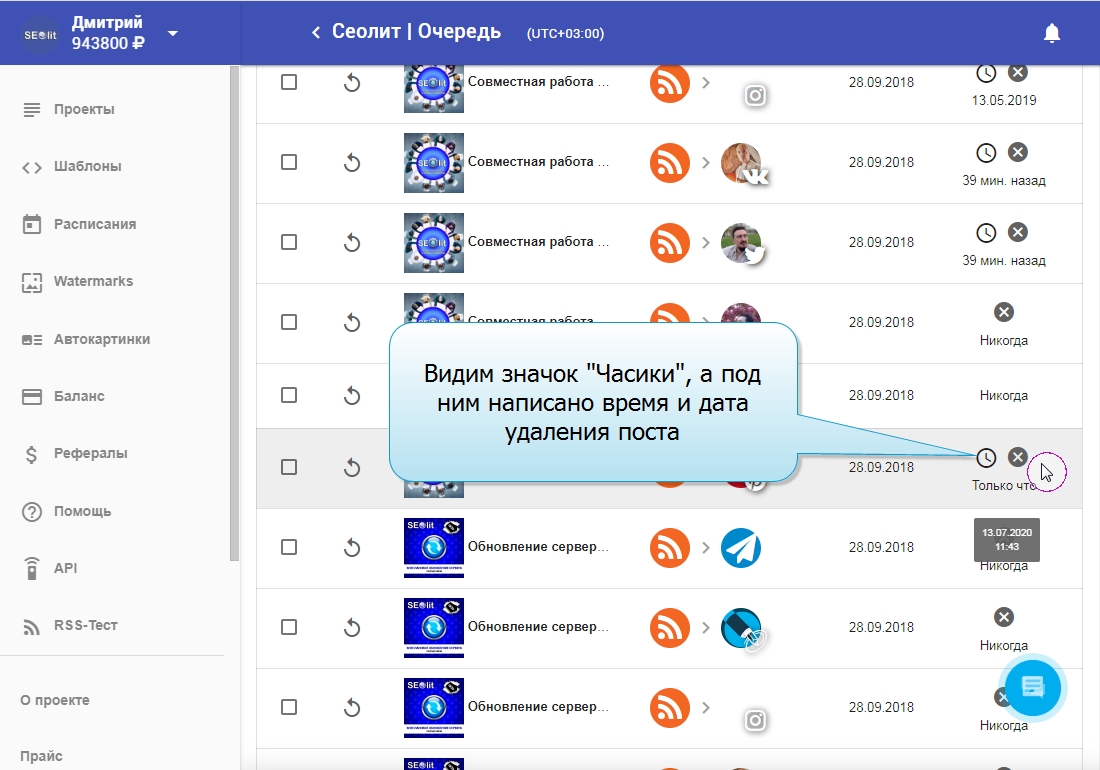The width and height of the screenshot is (1100, 770).
Task: Open the blue chat widget button
Action: pos(1033,687)
